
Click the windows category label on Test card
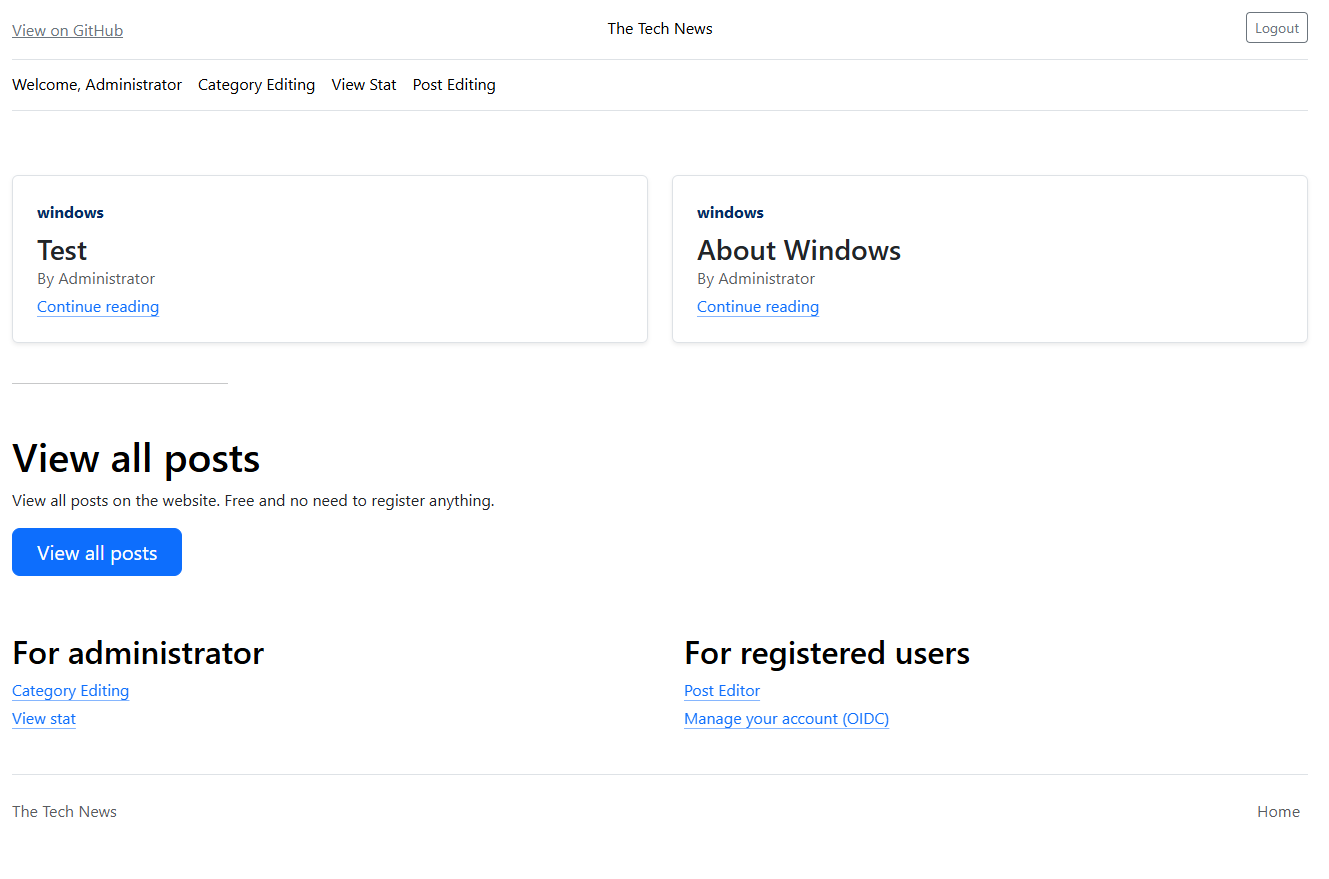[70, 212]
